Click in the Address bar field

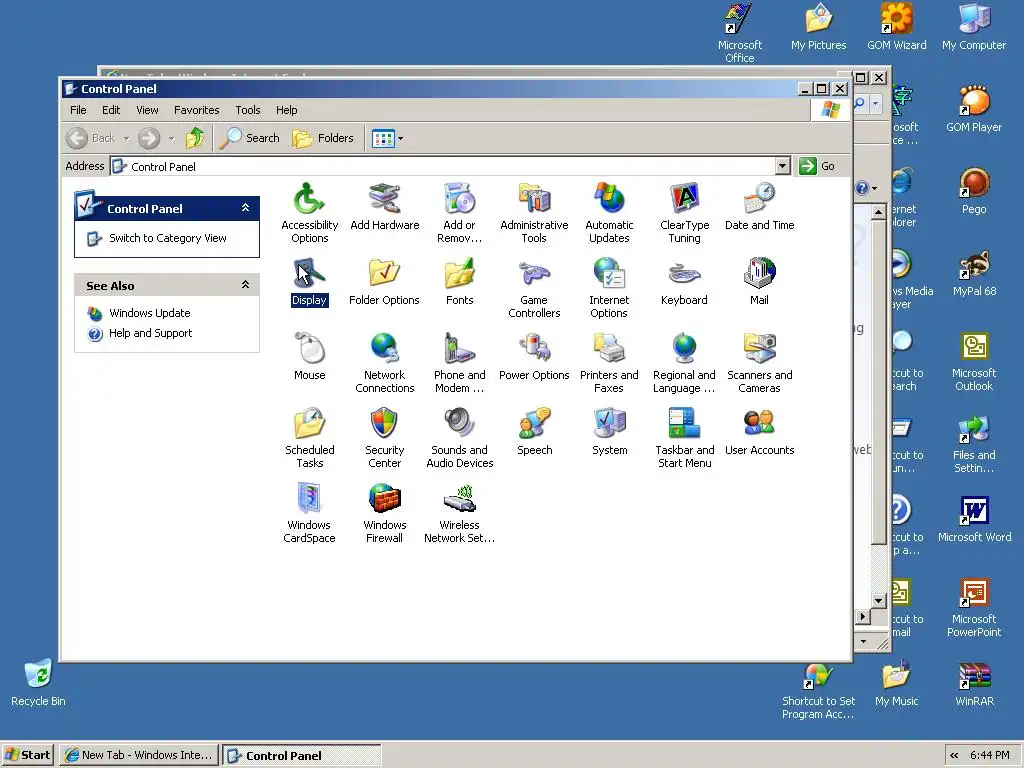pyautogui.click(x=451, y=166)
